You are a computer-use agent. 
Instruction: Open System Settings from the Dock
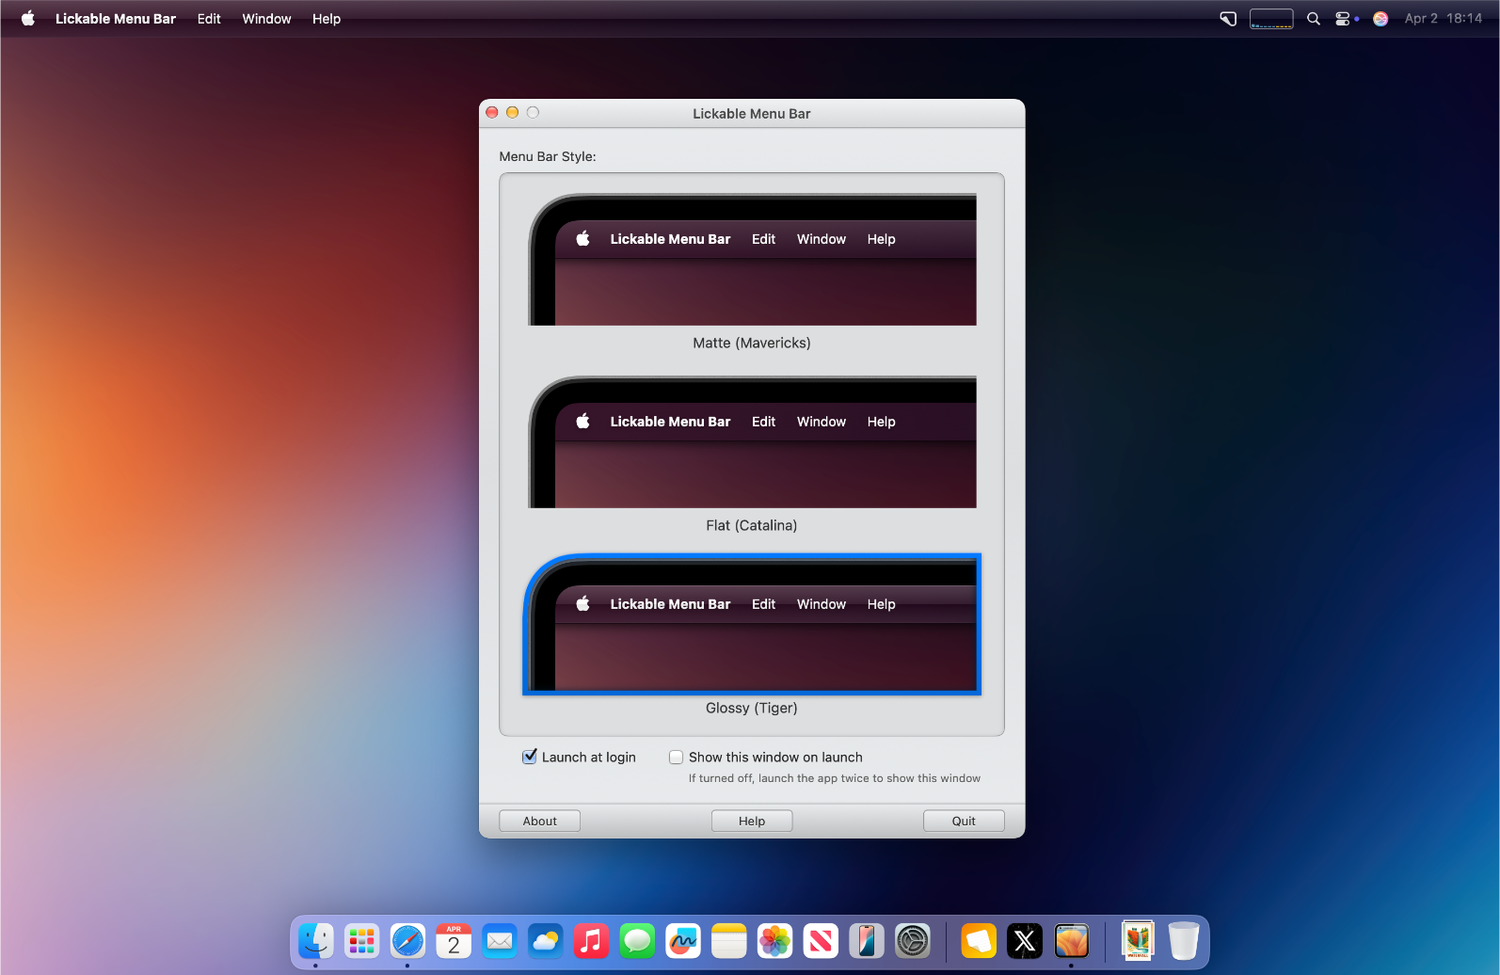(x=912, y=941)
